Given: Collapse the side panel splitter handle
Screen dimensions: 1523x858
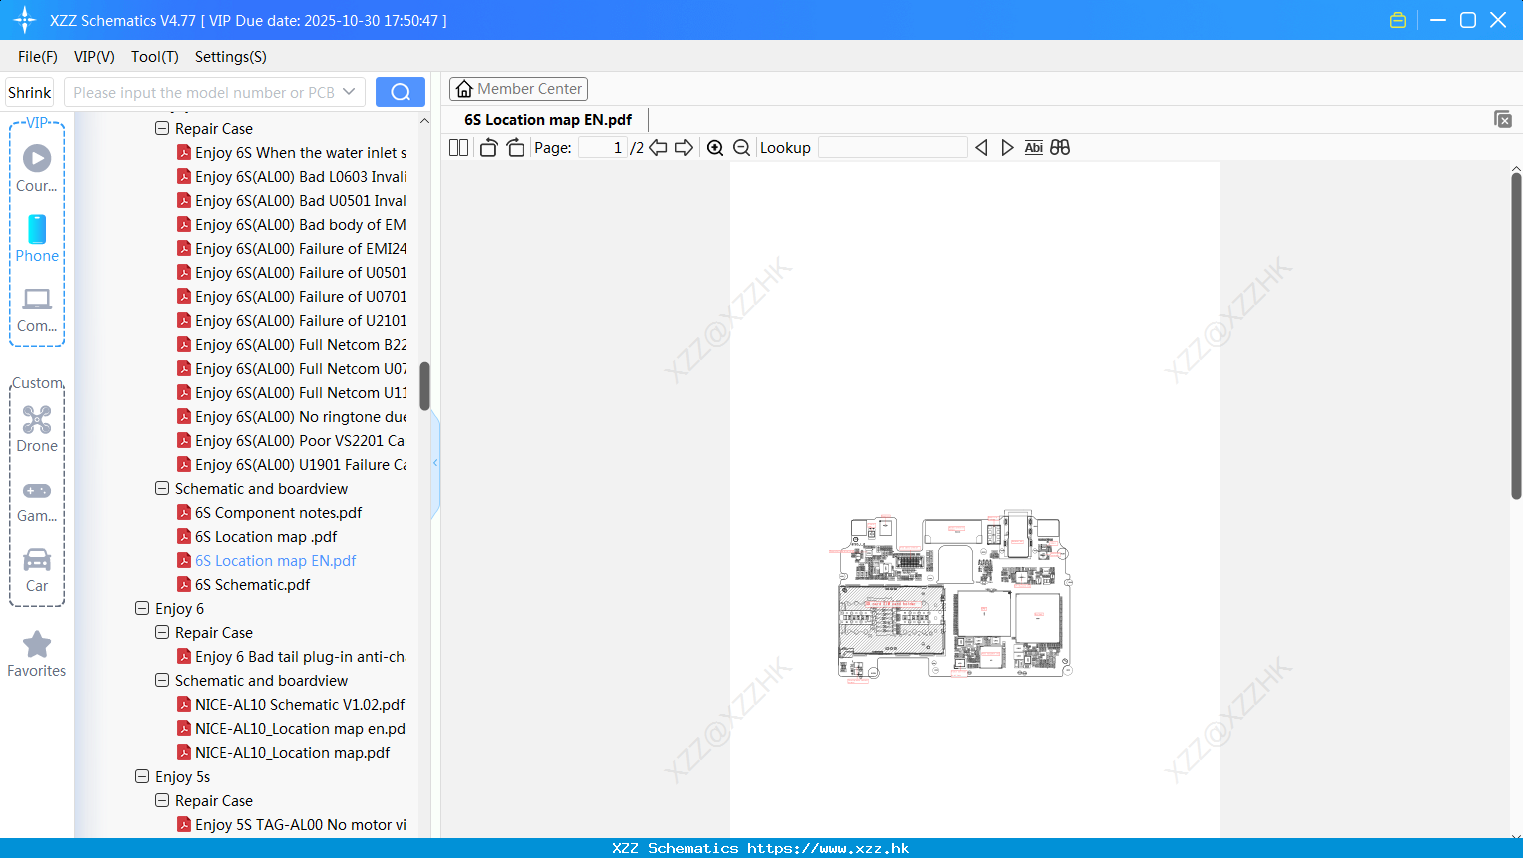Looking at the screenshot, I should (435, 463).
